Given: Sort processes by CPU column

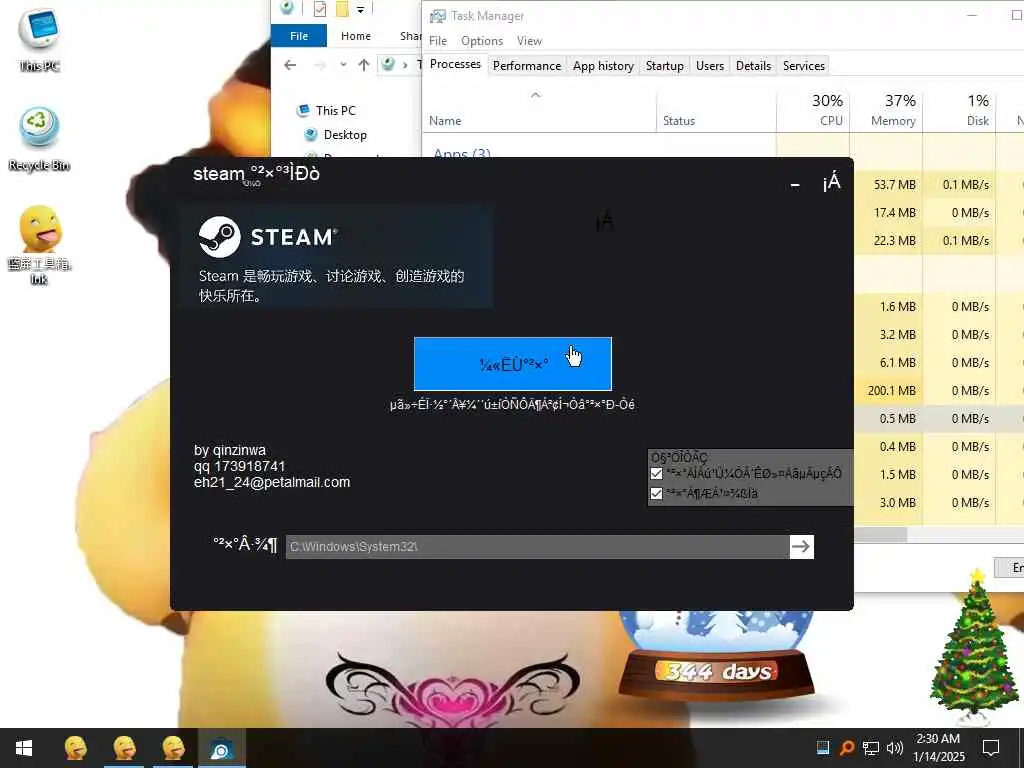Looking at the screenshot, I should click(x=813, y=110).
